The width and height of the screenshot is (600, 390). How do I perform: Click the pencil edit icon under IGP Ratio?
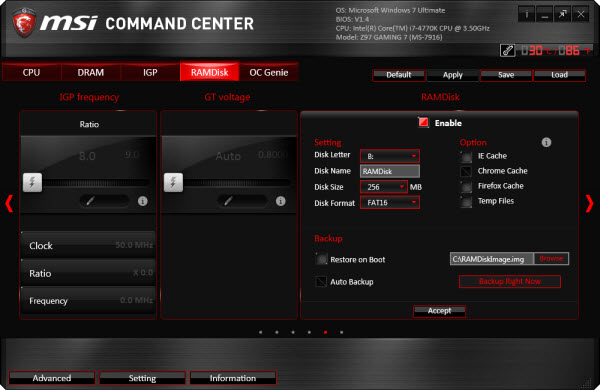90,201
